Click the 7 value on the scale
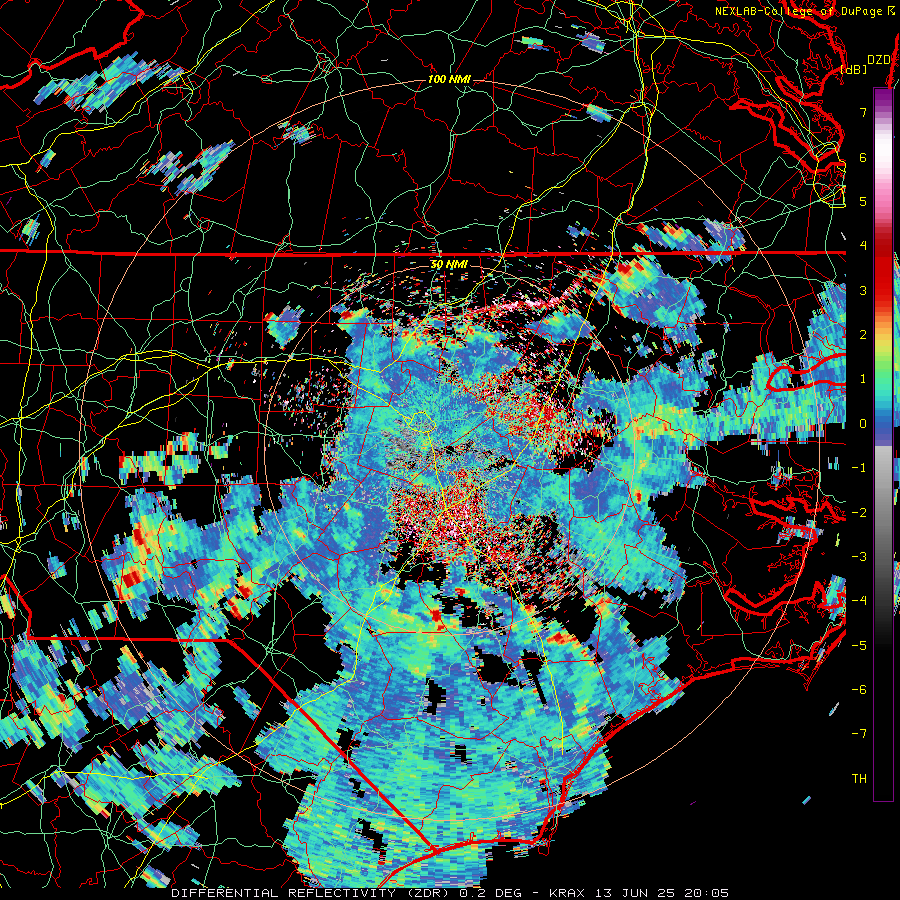The width and height of the screenshot is (900, 900). [863, 112]
